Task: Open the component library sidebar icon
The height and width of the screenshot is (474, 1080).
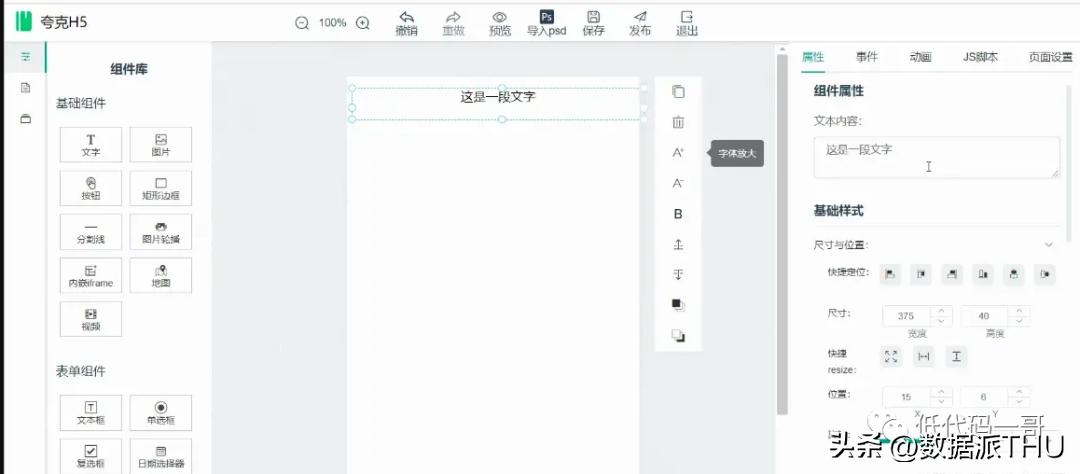Action: point(25,56)
